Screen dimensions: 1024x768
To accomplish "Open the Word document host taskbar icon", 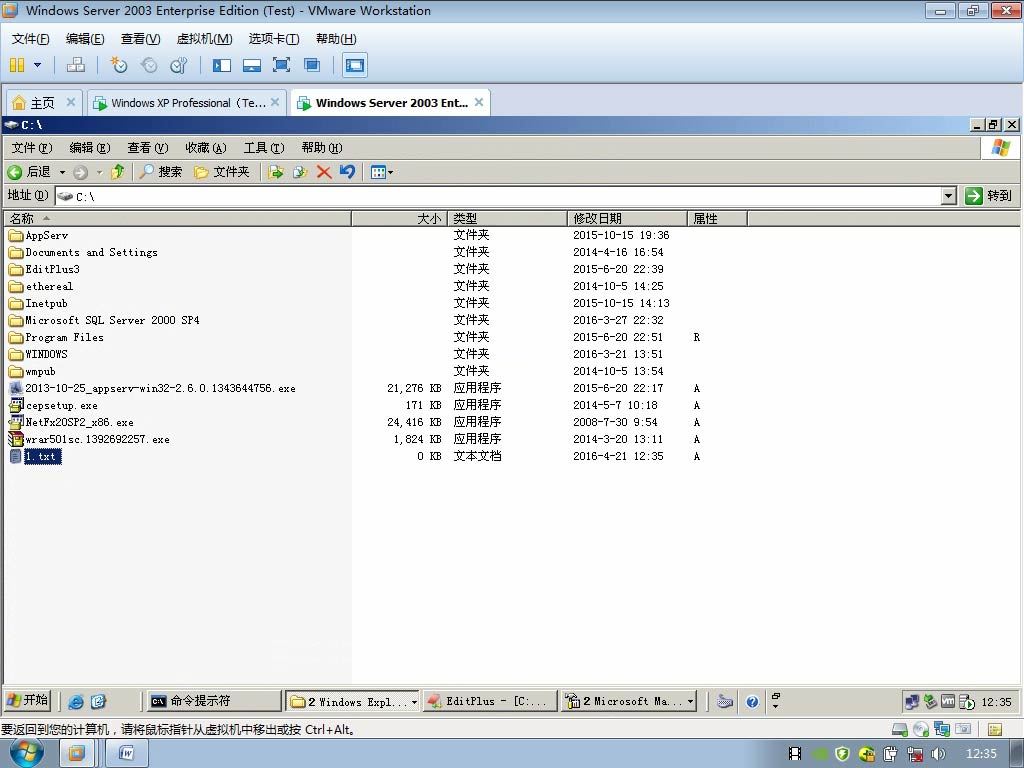I will point(127,754).
